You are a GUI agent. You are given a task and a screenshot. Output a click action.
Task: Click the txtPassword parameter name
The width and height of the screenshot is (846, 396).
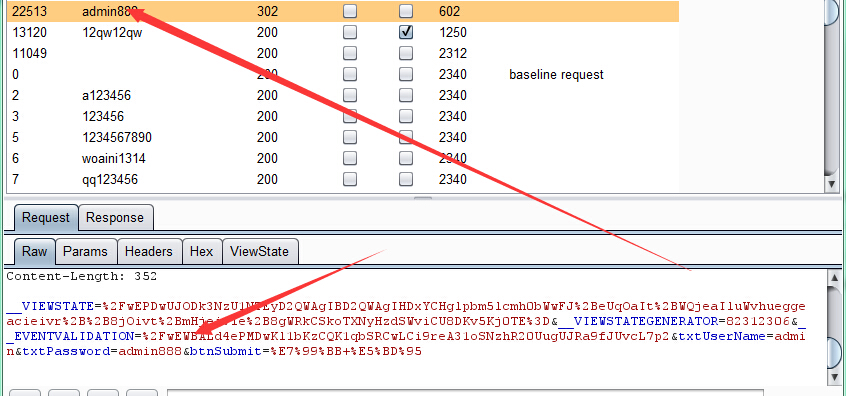click(x=67, y=351)
